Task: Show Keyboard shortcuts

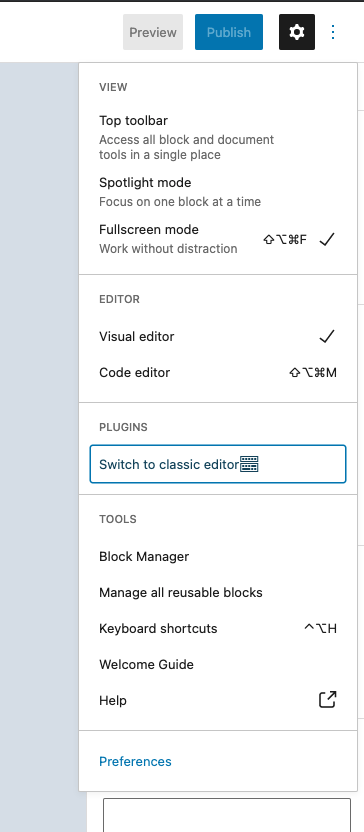Action: pos(218,629)
